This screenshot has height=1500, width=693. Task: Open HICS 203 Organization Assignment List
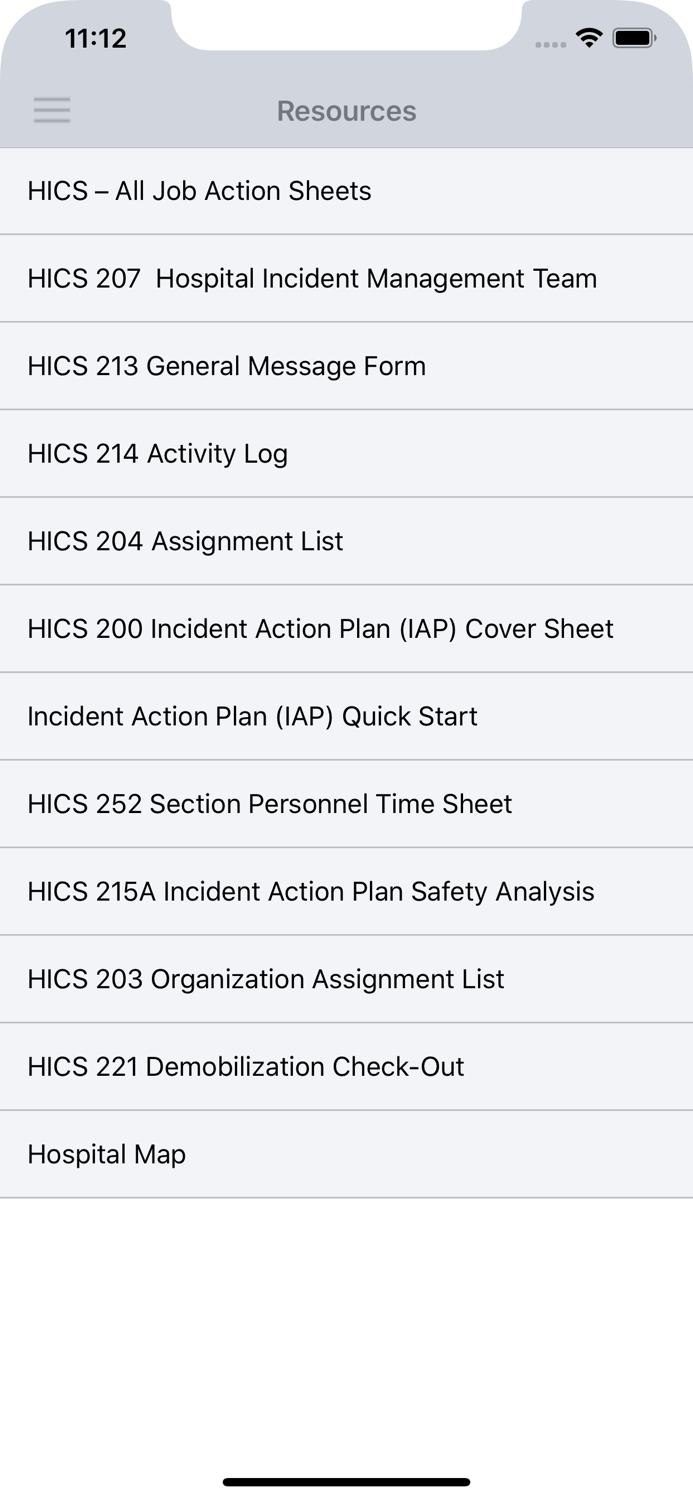coord(265,979)
